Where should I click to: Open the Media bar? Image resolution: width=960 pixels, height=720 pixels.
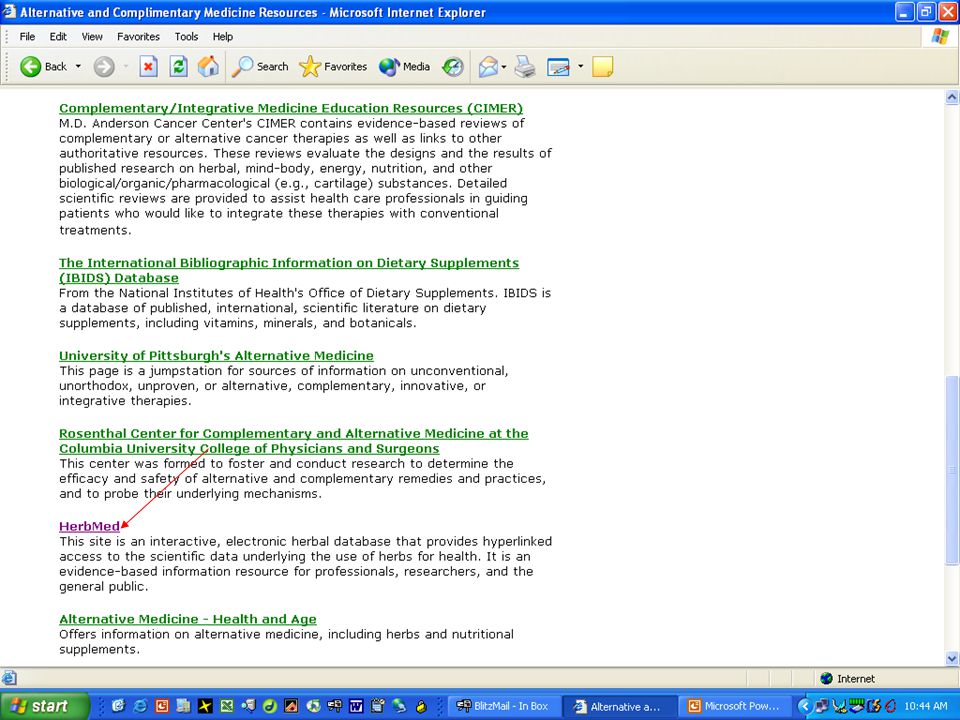404,66
